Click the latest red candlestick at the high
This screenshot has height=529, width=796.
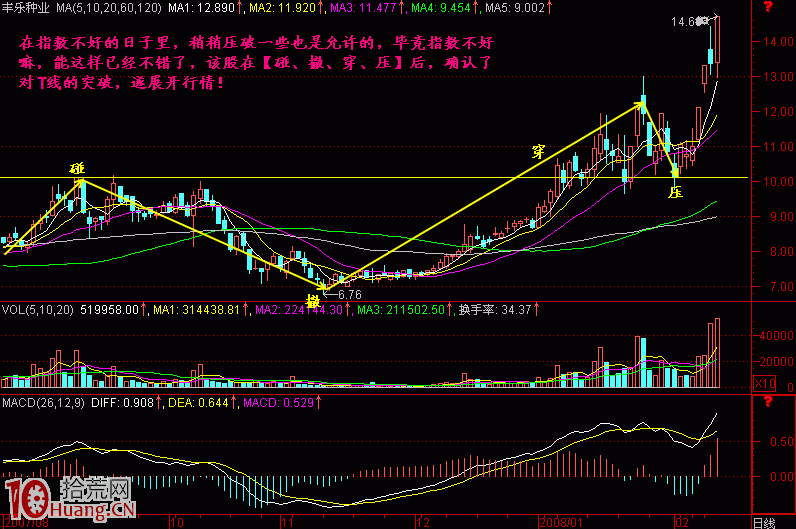click(x=718, y=47)
